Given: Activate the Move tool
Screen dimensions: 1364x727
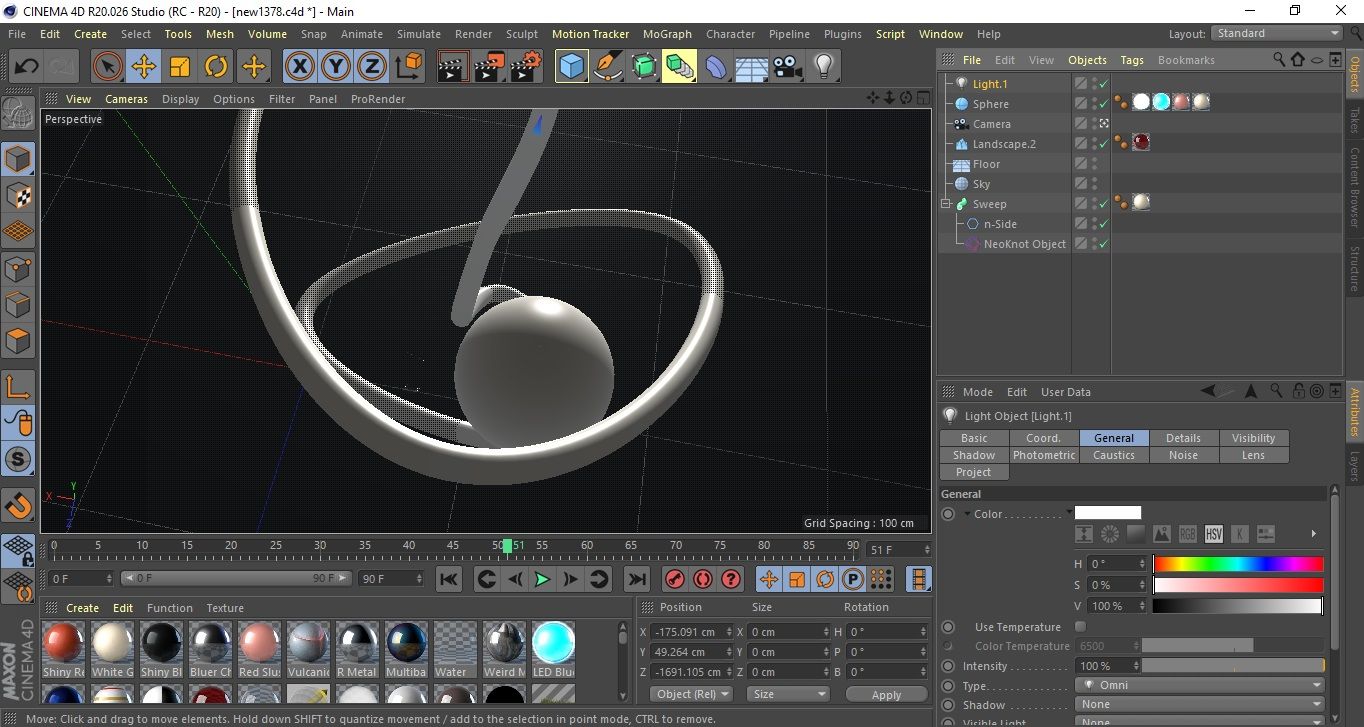Looking at the screenshot, I should (144, 67).
